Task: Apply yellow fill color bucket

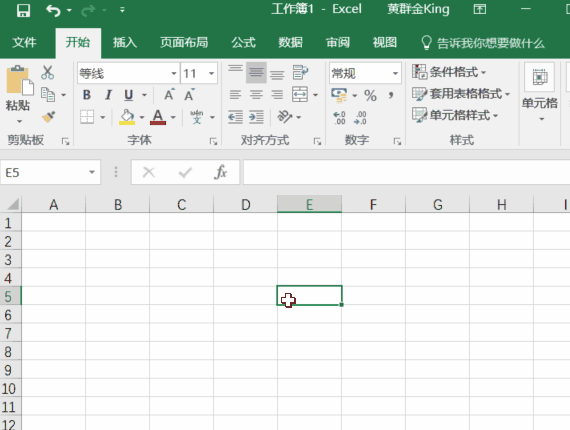Action: point(127,117)
